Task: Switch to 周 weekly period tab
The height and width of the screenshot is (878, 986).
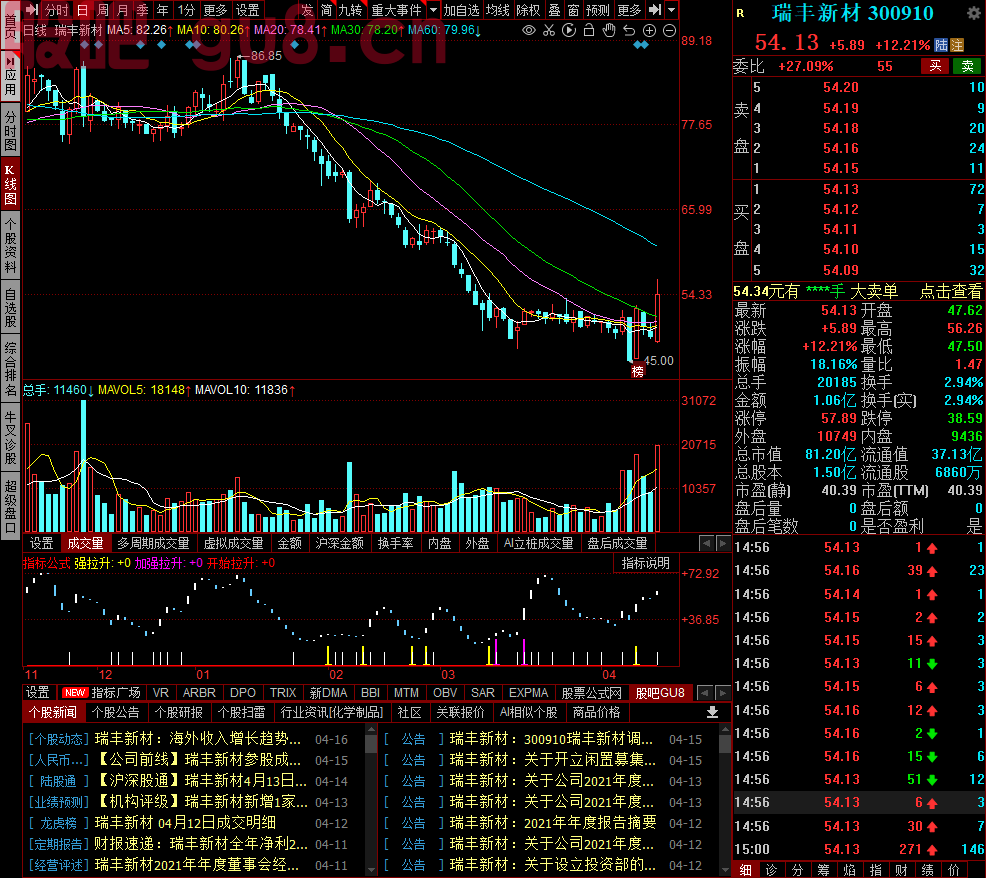Action: [103, 9]
